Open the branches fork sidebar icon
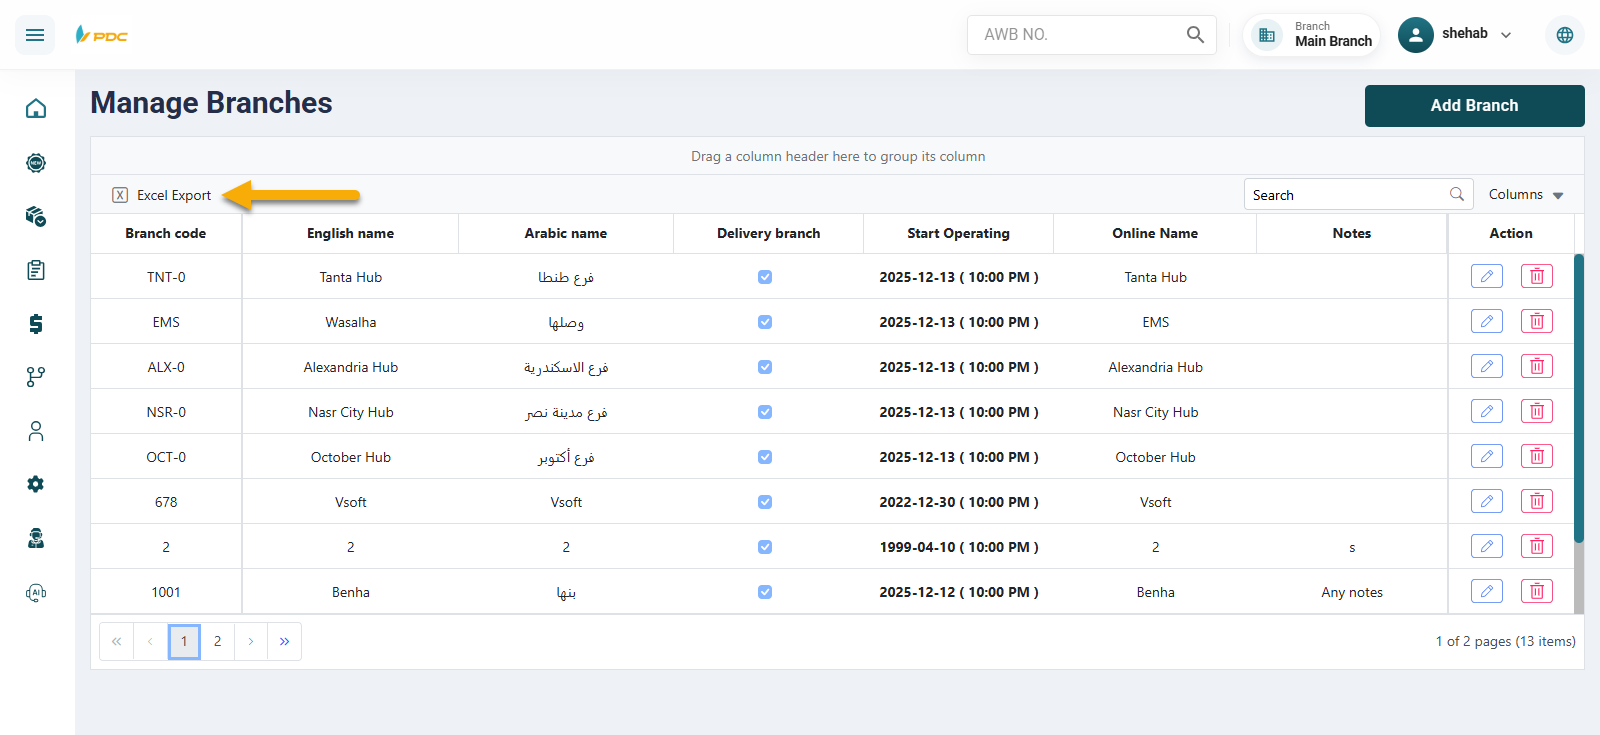 pyautogui.click(x=36, y=377)
